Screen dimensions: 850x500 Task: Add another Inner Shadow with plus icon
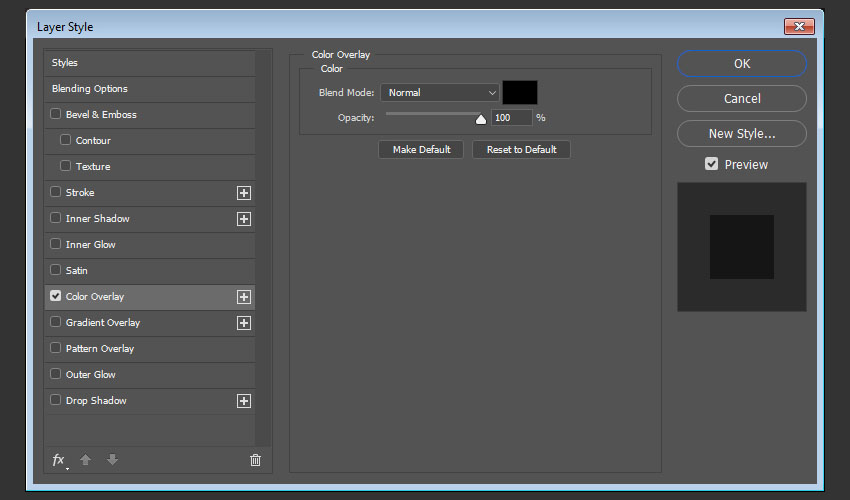(243, 219)
